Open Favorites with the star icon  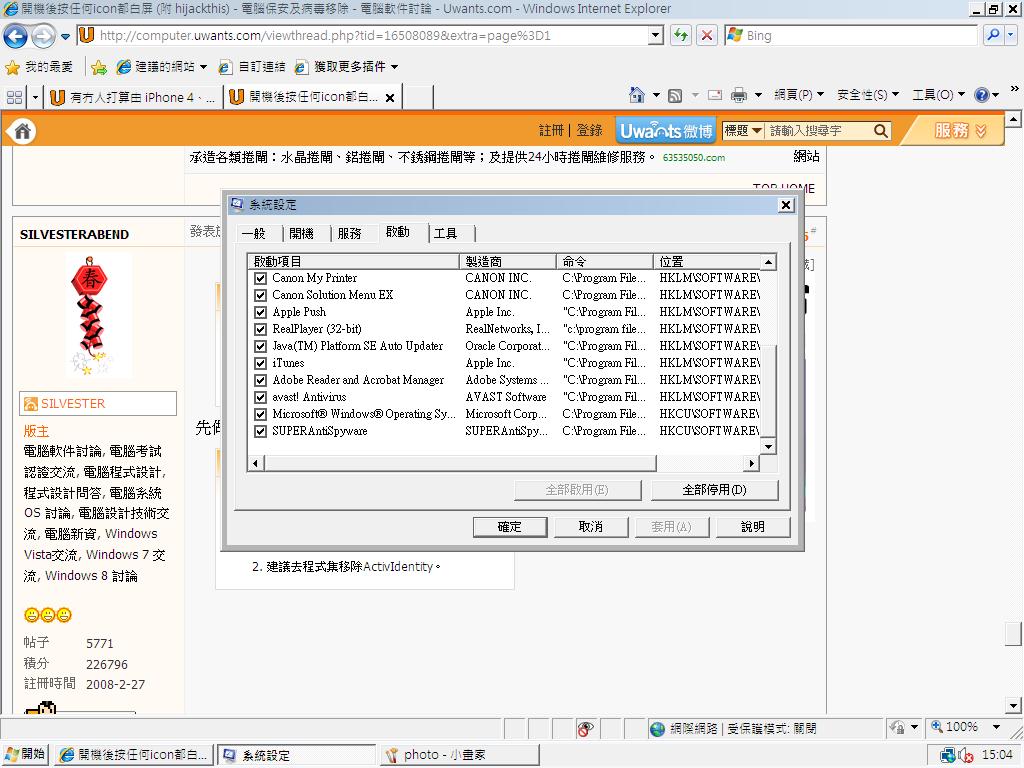point(12,67)
